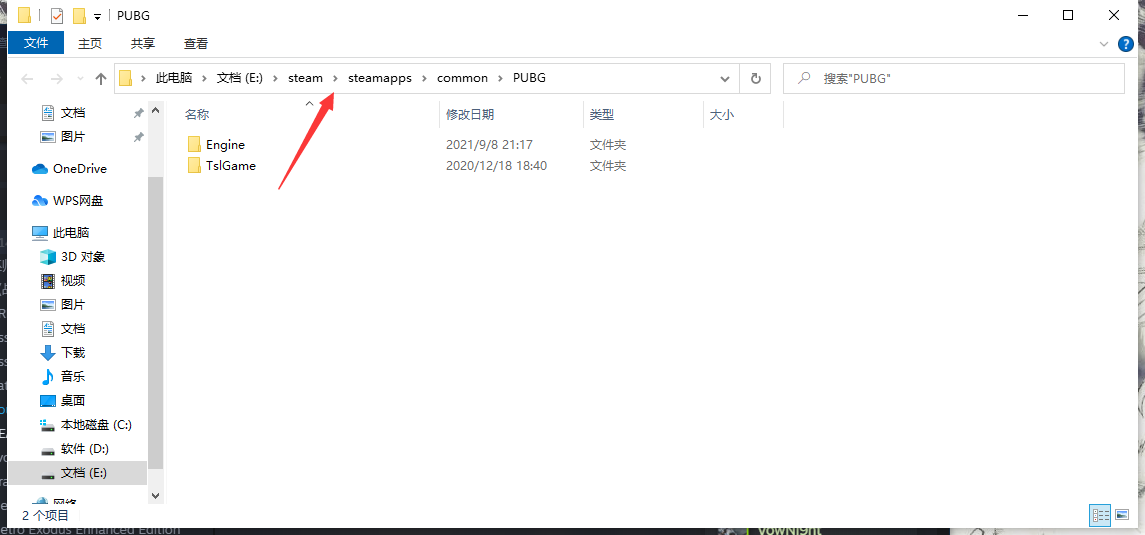The width and height of the screenshot is (1145, 535).
Task: Open address bar history dropdown
Action: [x=725, y=78]
